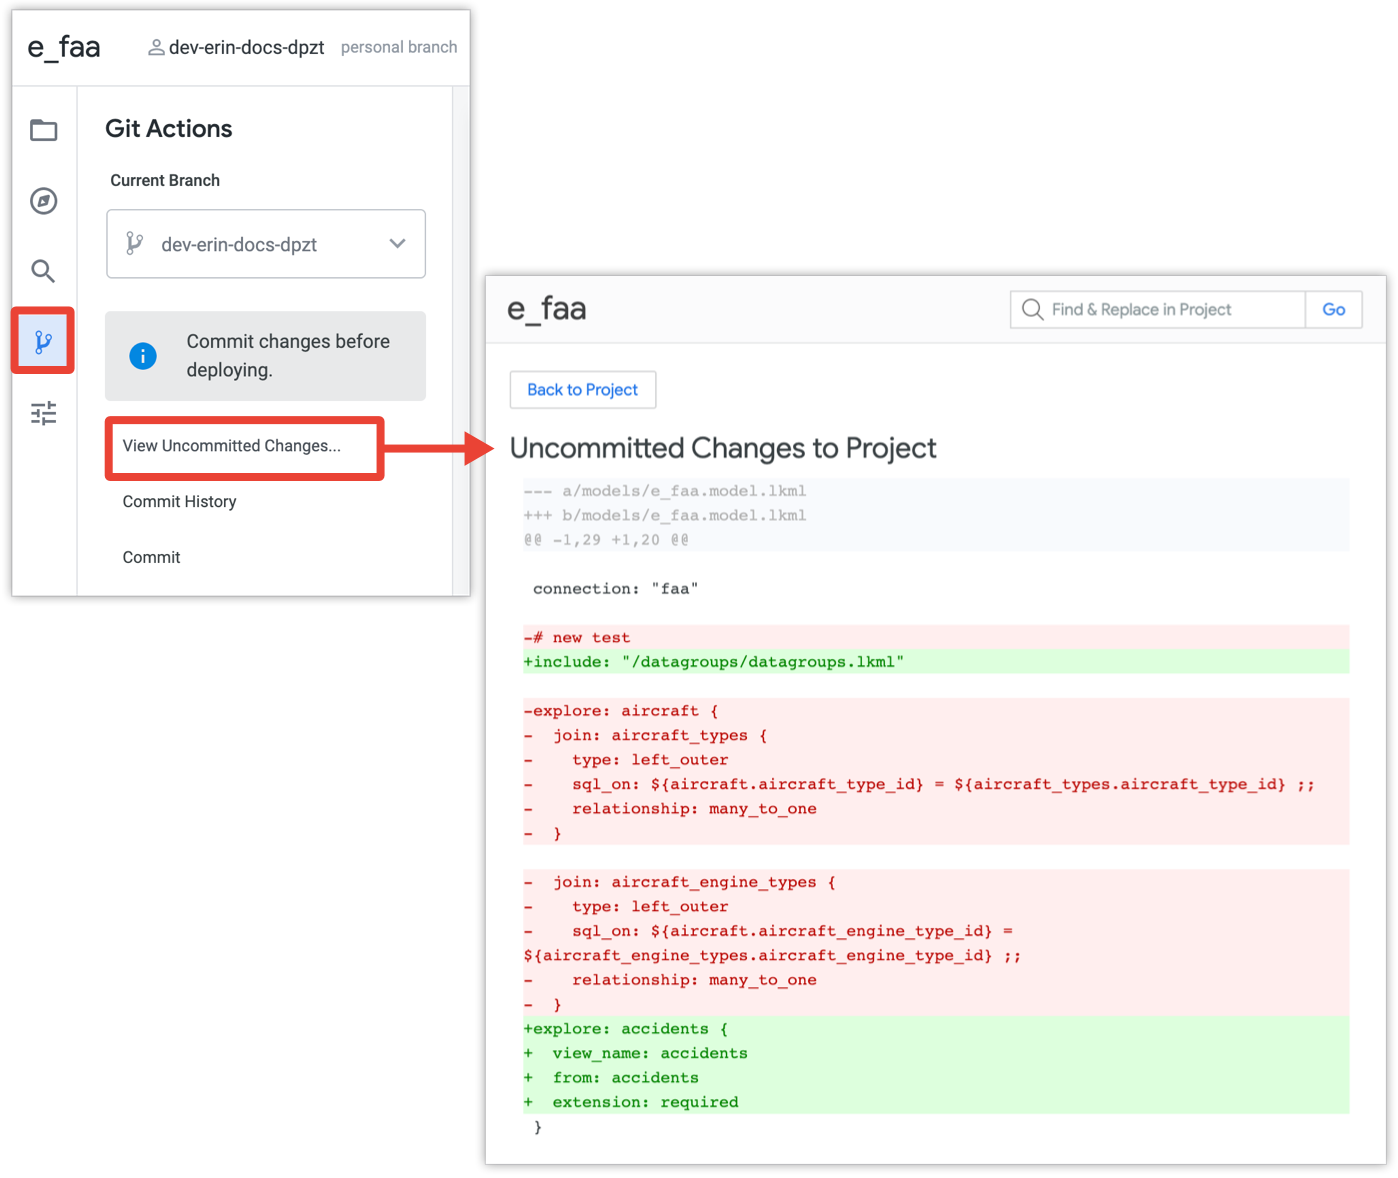Open the project settings sliders icon

(x=44, y=413)
